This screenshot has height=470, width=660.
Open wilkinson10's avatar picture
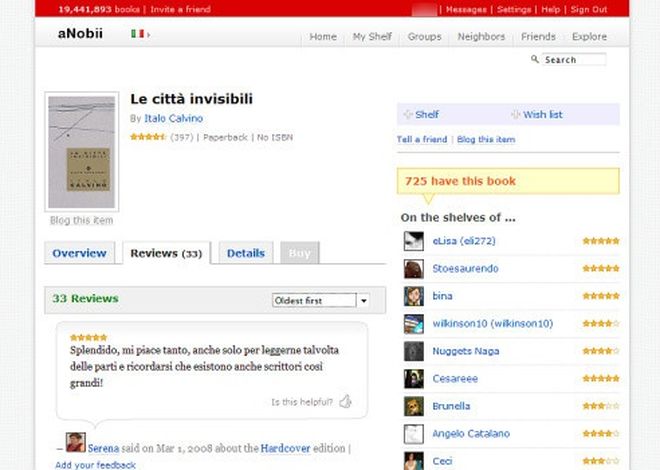click(414, 324)
